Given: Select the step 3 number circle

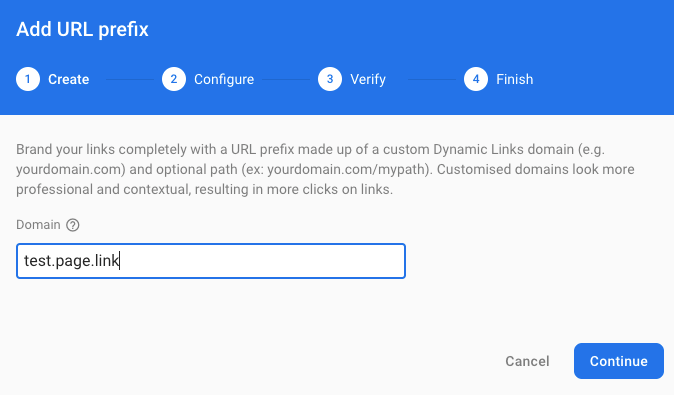Looking at the screenshot, I should (x=330, y=79).
